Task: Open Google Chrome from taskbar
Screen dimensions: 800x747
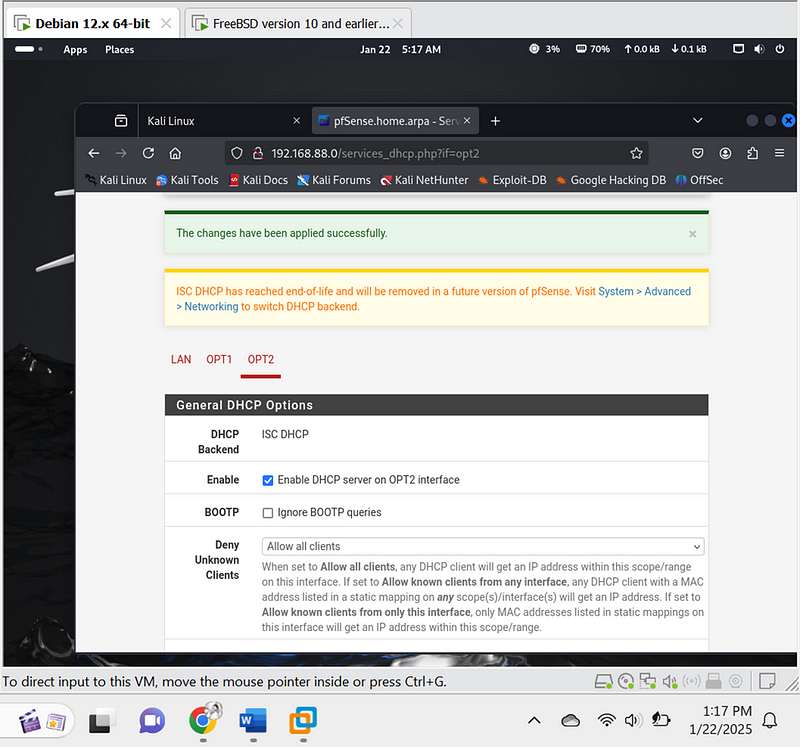Action: click(x=203, y=720)
